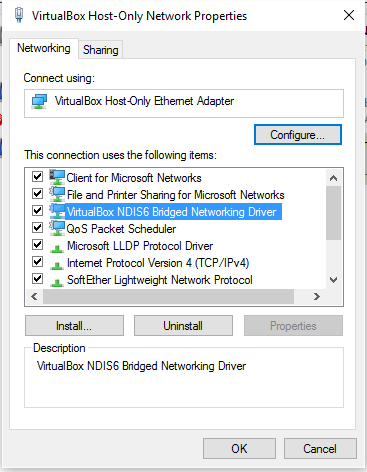
Task: Click the horizontal scroll right arrow
Action: coord(317,296)
